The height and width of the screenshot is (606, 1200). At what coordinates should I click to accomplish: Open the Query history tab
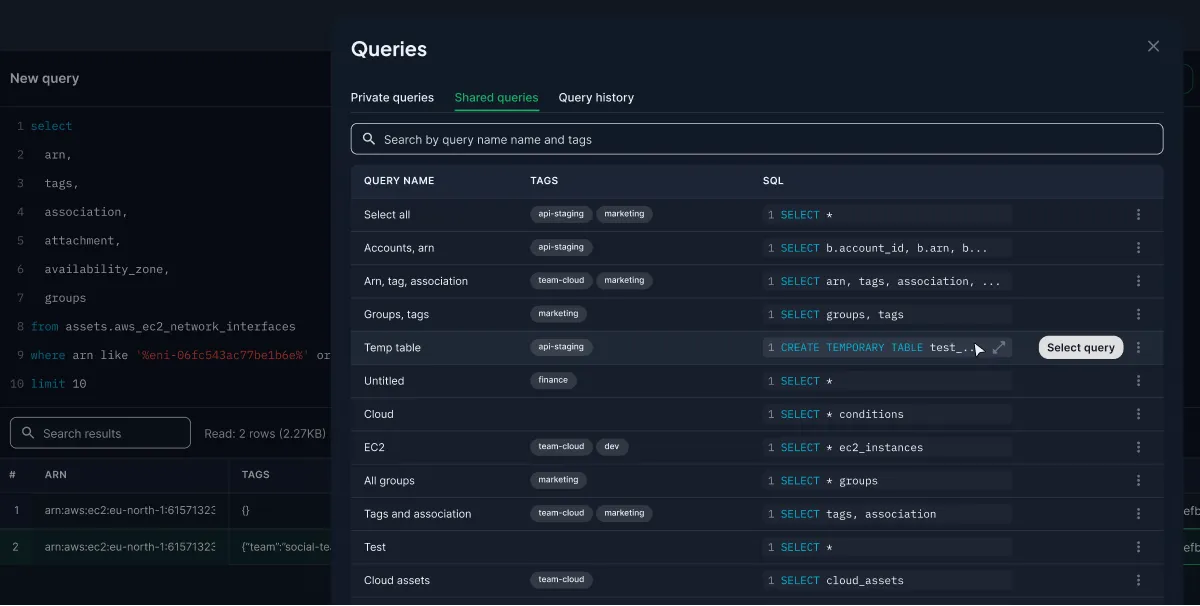pyautogui.click(x=596, y=98)
